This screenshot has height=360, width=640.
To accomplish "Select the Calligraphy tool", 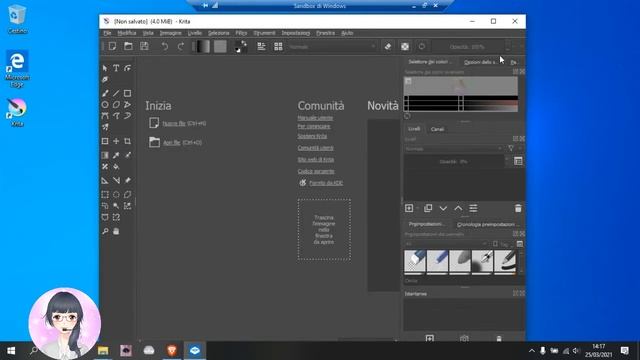I will coord(105,79).
